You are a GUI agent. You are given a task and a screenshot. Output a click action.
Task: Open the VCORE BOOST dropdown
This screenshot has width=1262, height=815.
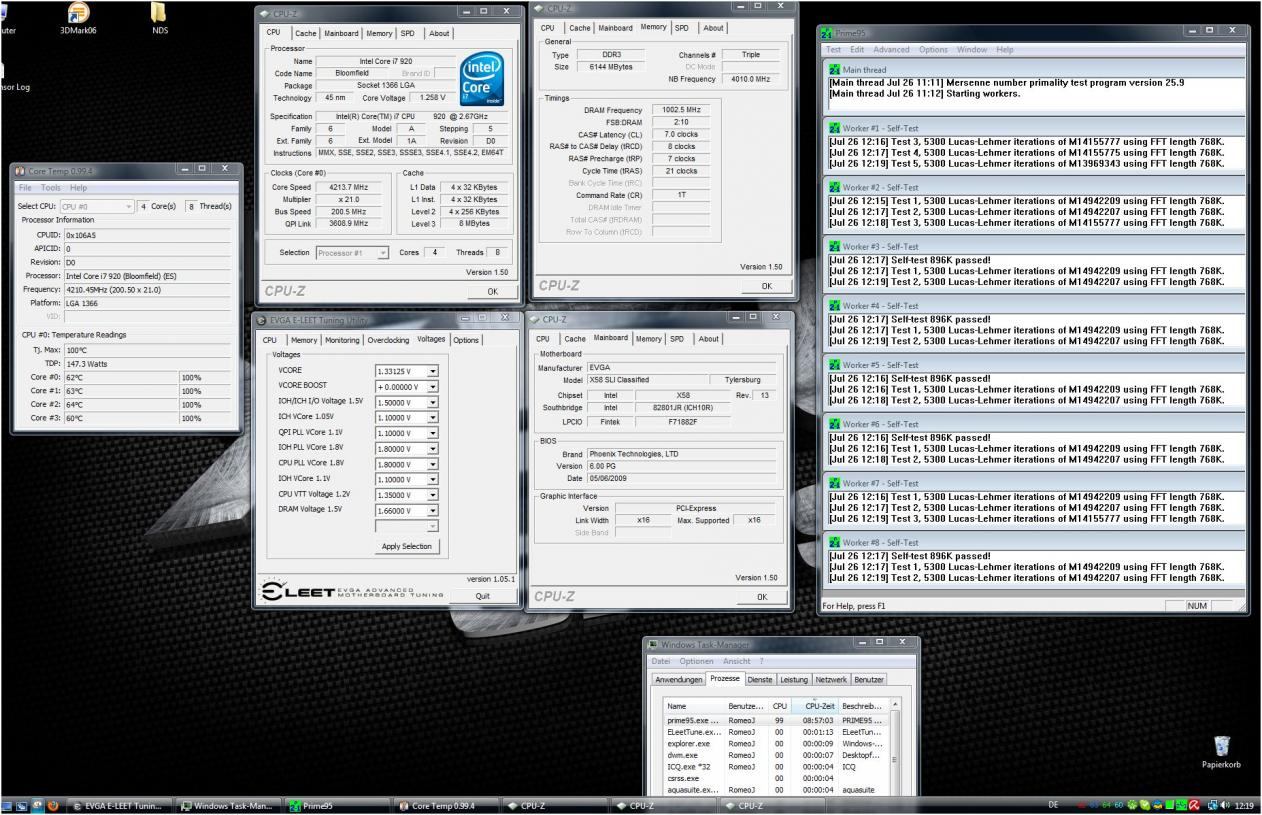click(x=432, y=386)
